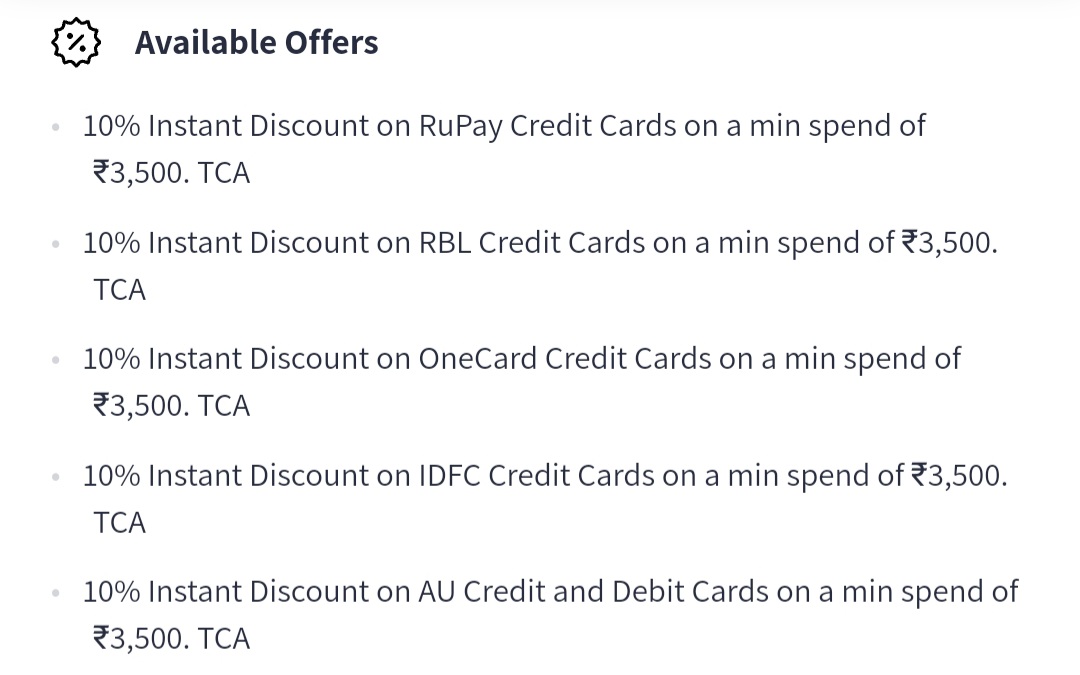Click the percent badge offers icon
The width and height of the screenshot is (1080, 675).
click(76, 43)
